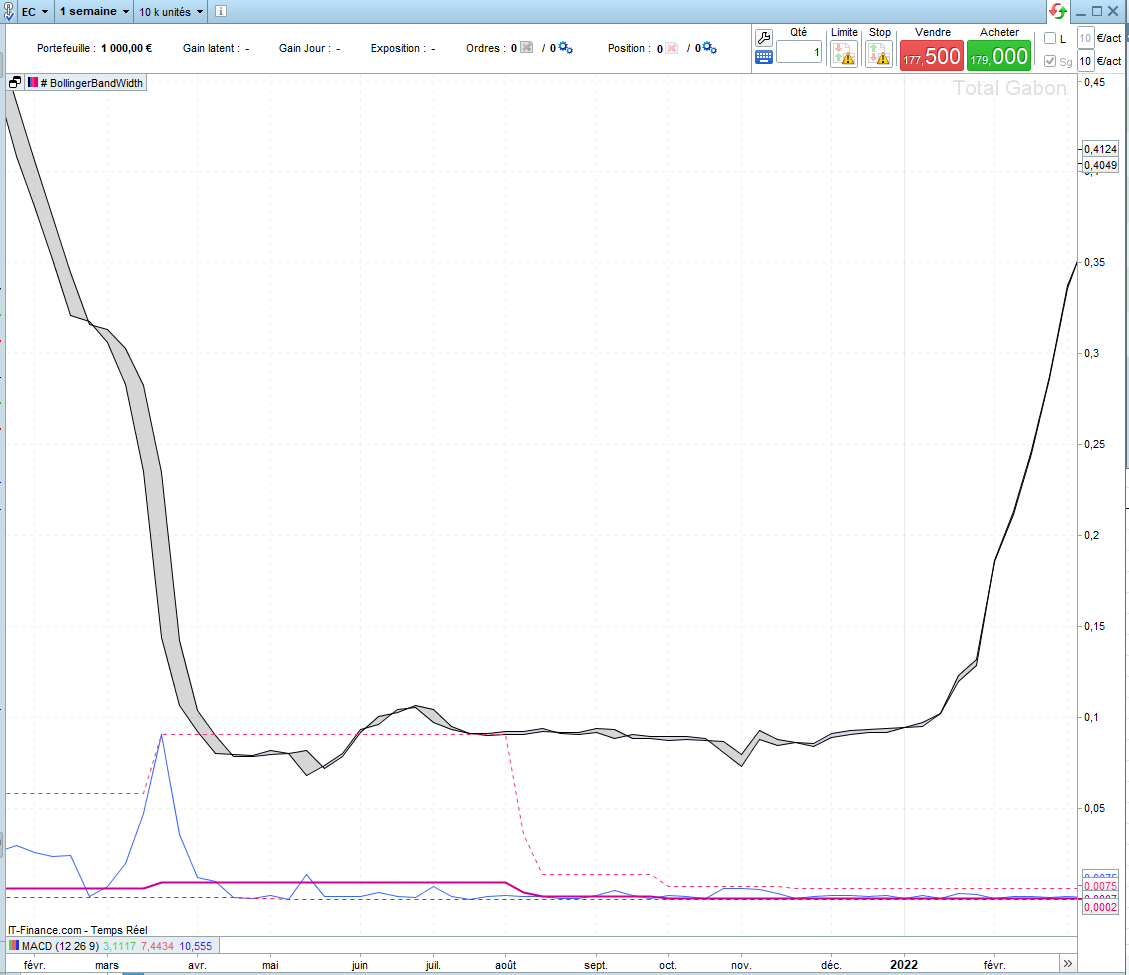This screenshot has width=1129, height=975.
Task: Click the MACD indicator color icon
Action: click(x=14, y=945)
